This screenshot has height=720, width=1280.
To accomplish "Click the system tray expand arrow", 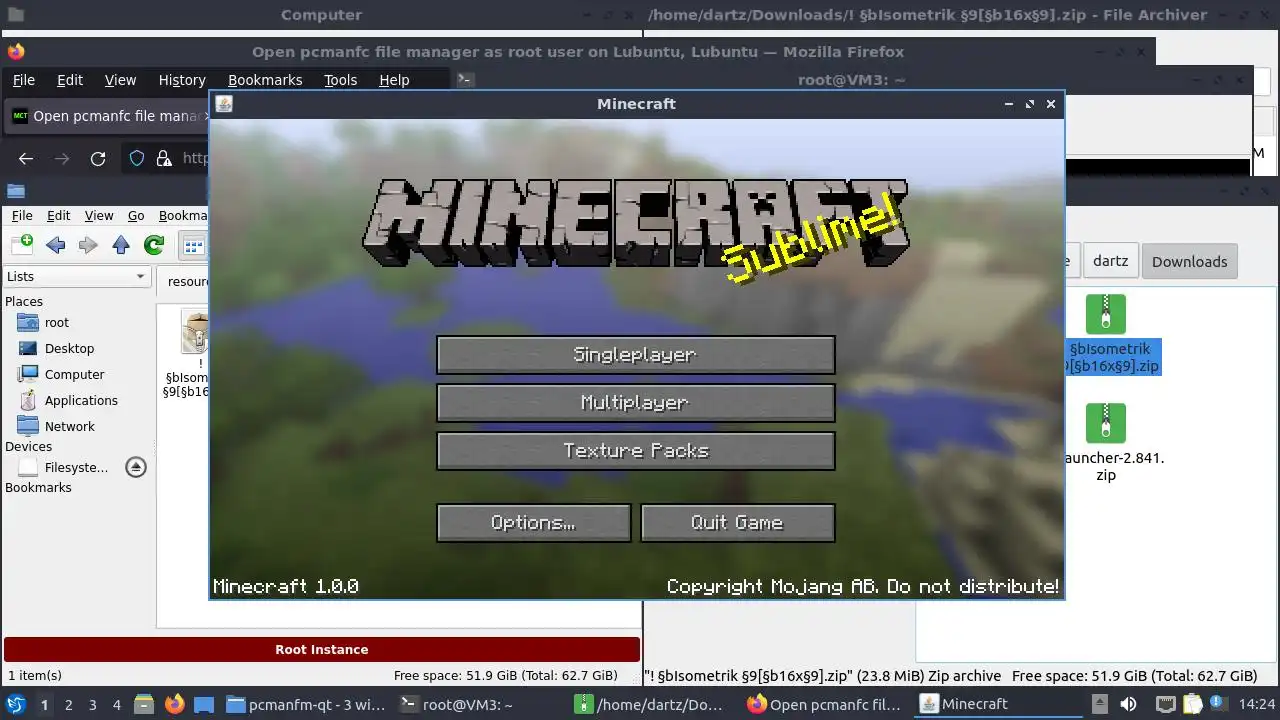I will (1099, 705).
